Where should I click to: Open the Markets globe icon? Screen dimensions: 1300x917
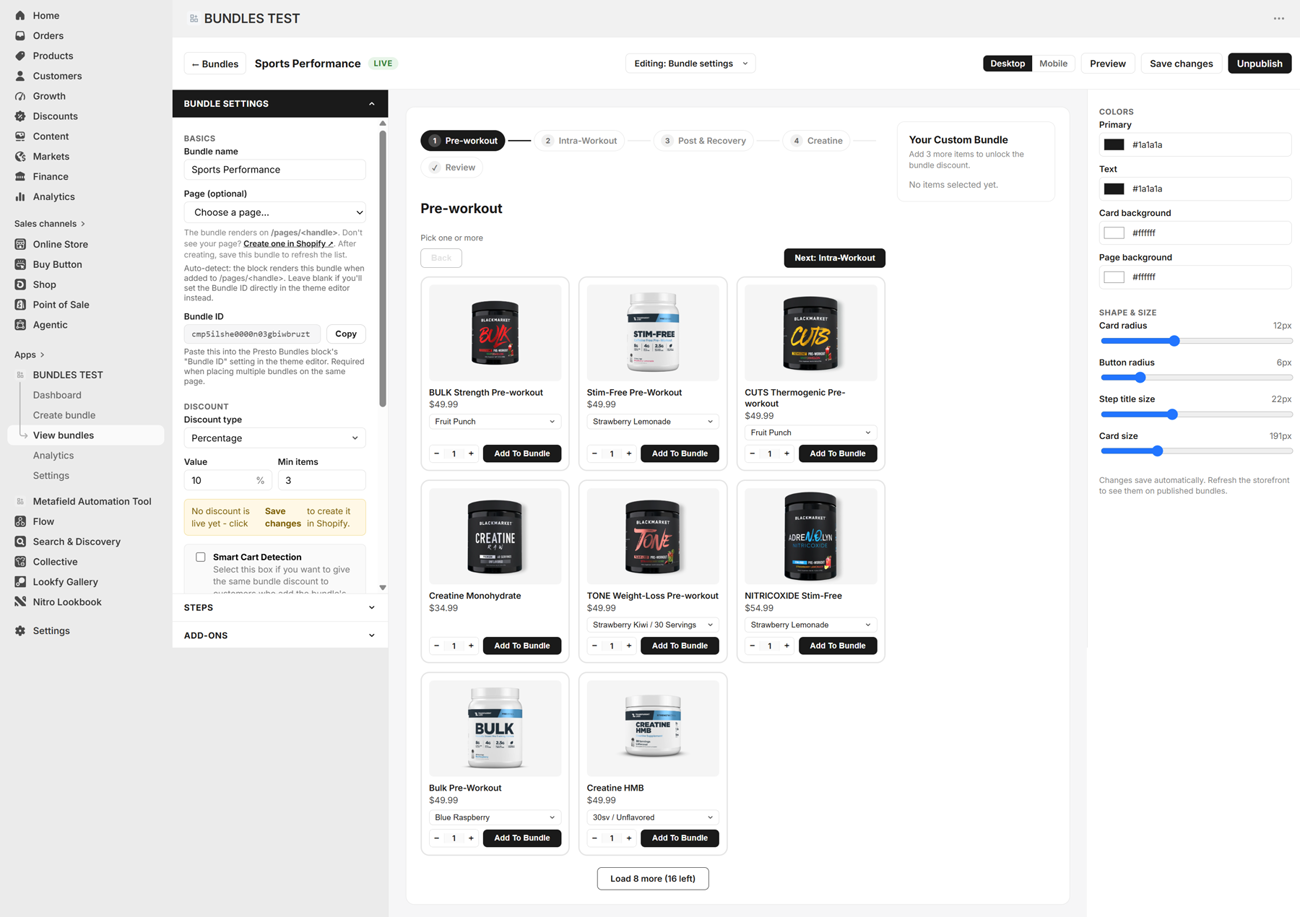click(20, 156)
